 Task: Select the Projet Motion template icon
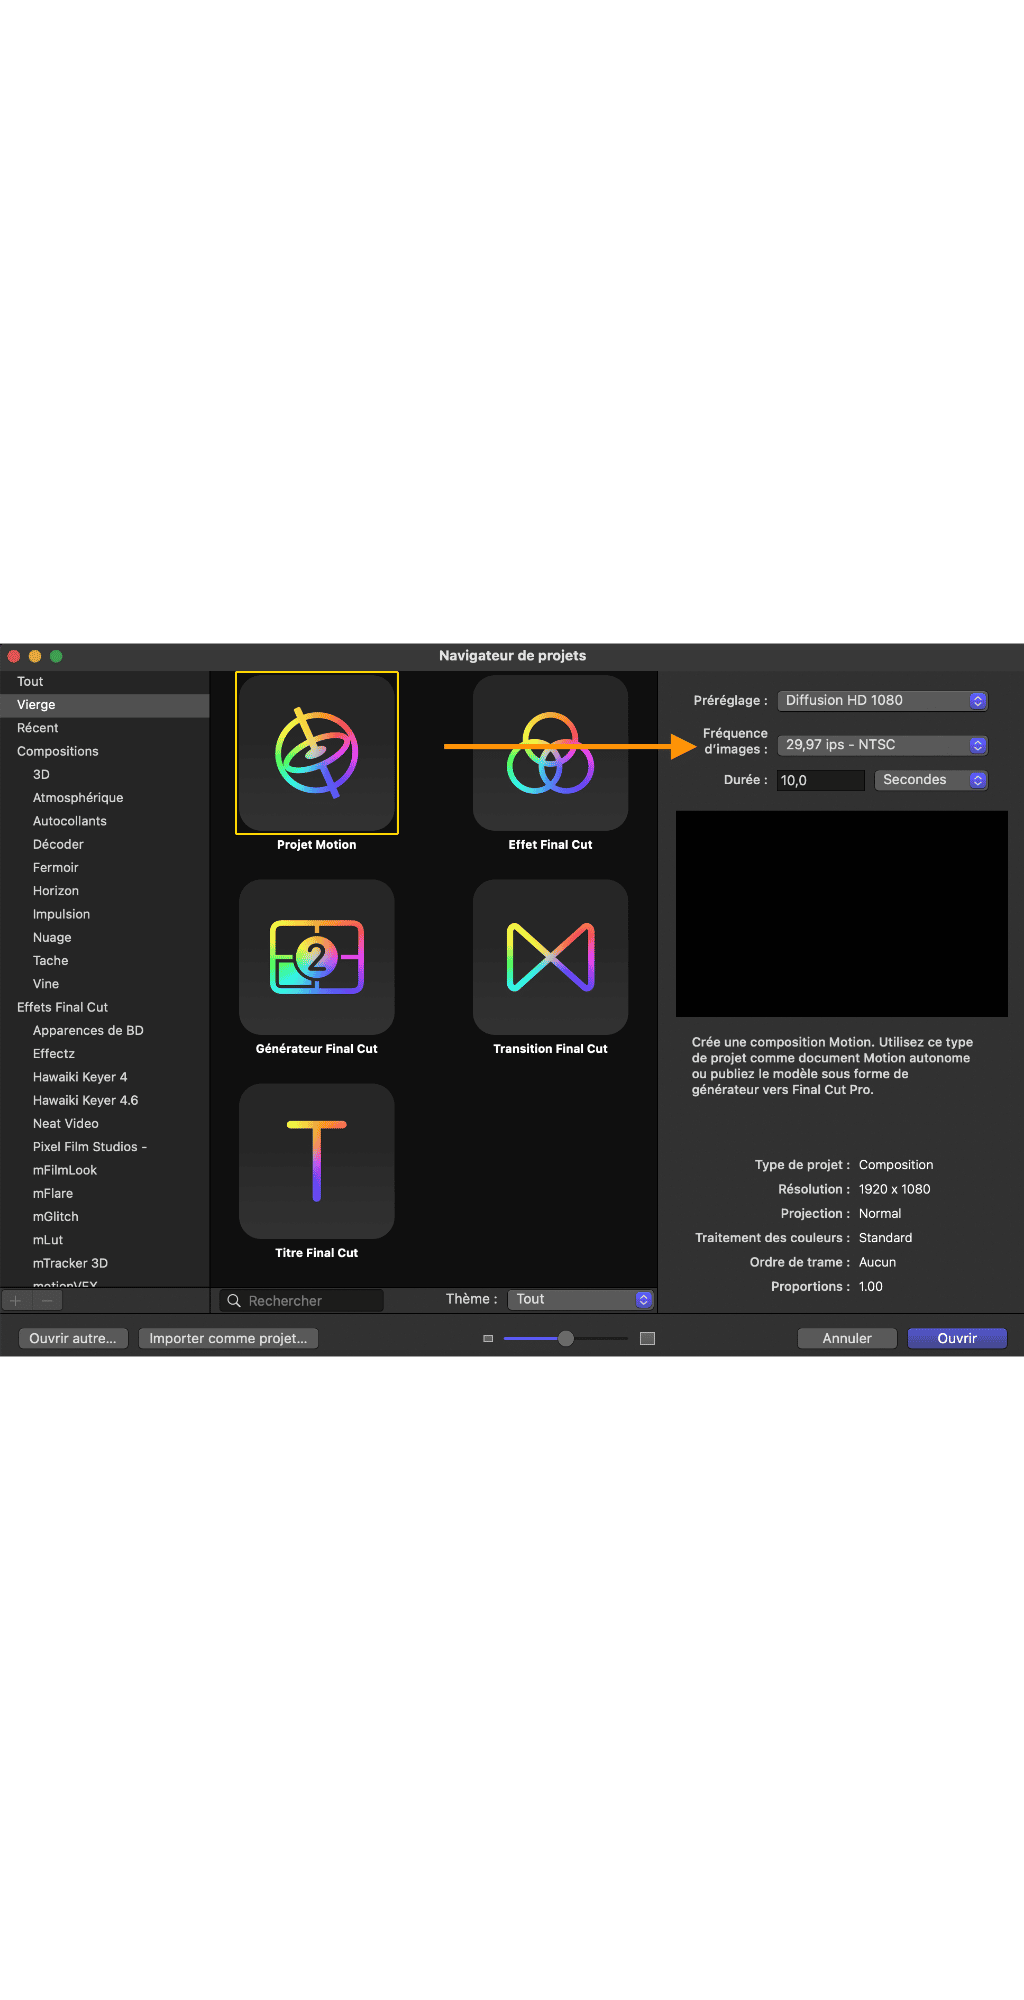coord(317,753)
